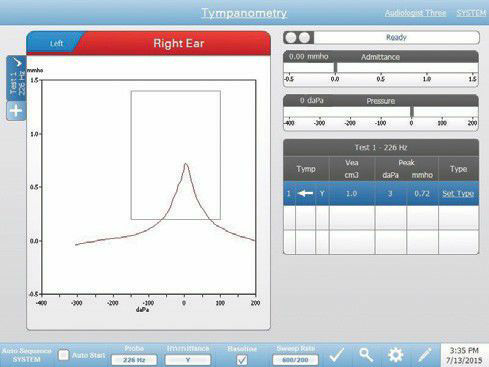Open the Immittance Y selector

(188, 360)
